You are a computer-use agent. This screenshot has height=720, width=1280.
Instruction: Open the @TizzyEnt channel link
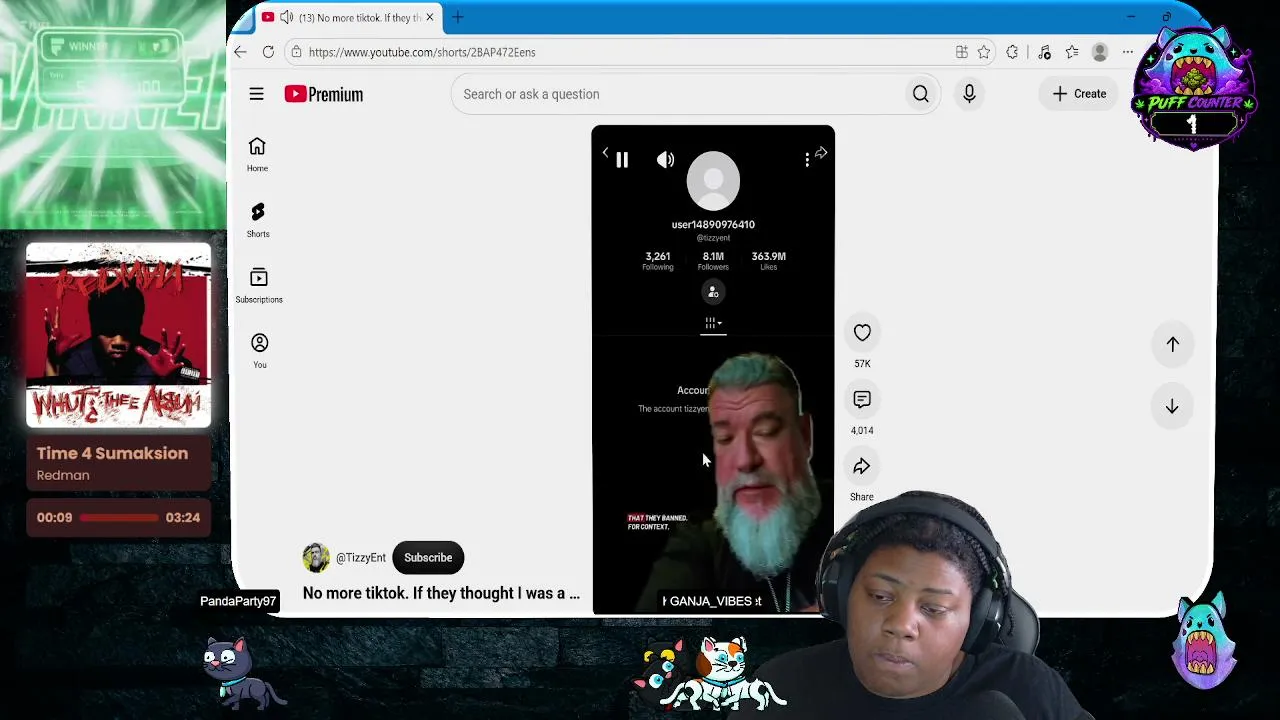361,558
